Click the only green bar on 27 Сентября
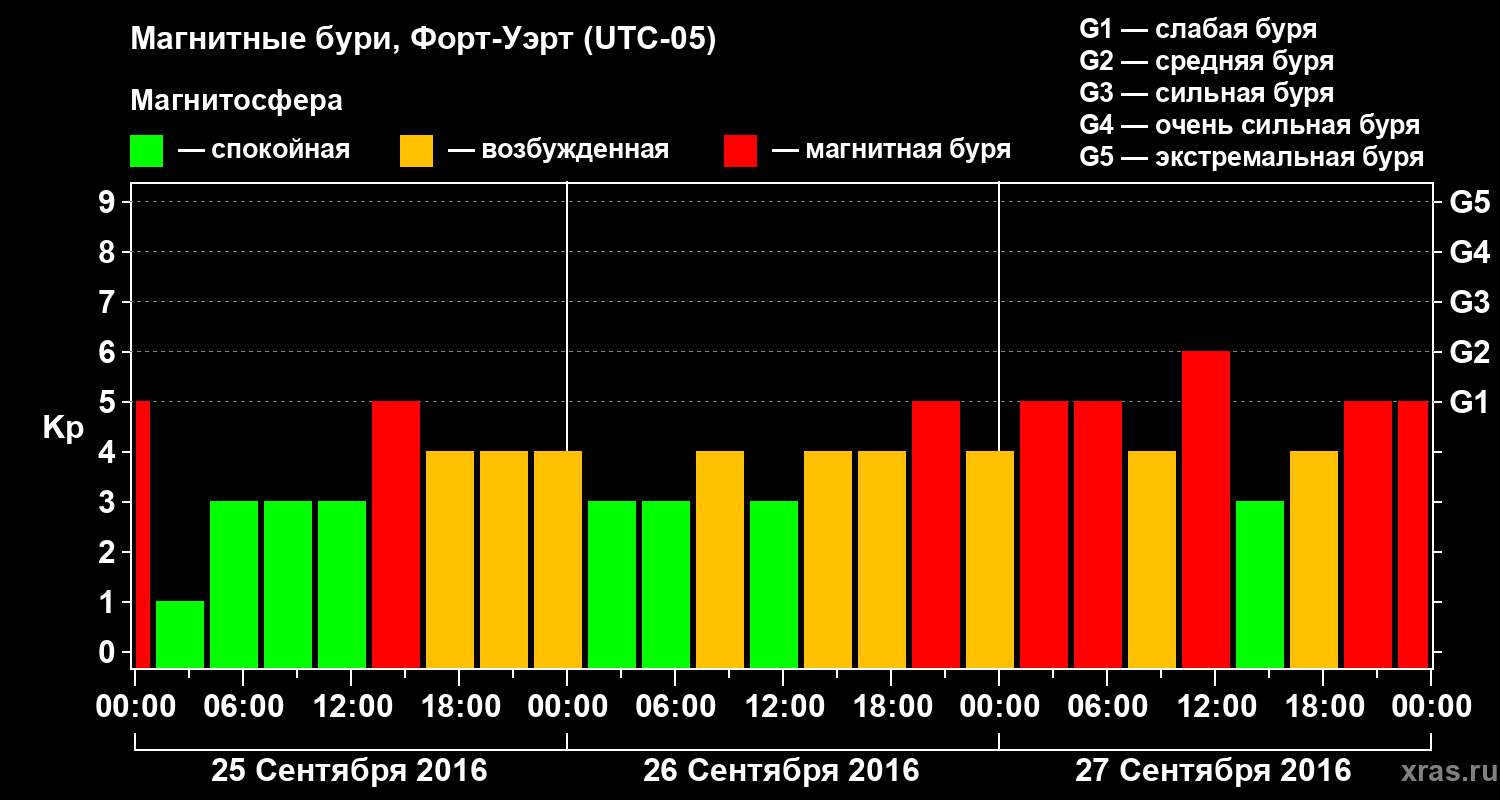The image size is (1500, 800). (1260, 584)
